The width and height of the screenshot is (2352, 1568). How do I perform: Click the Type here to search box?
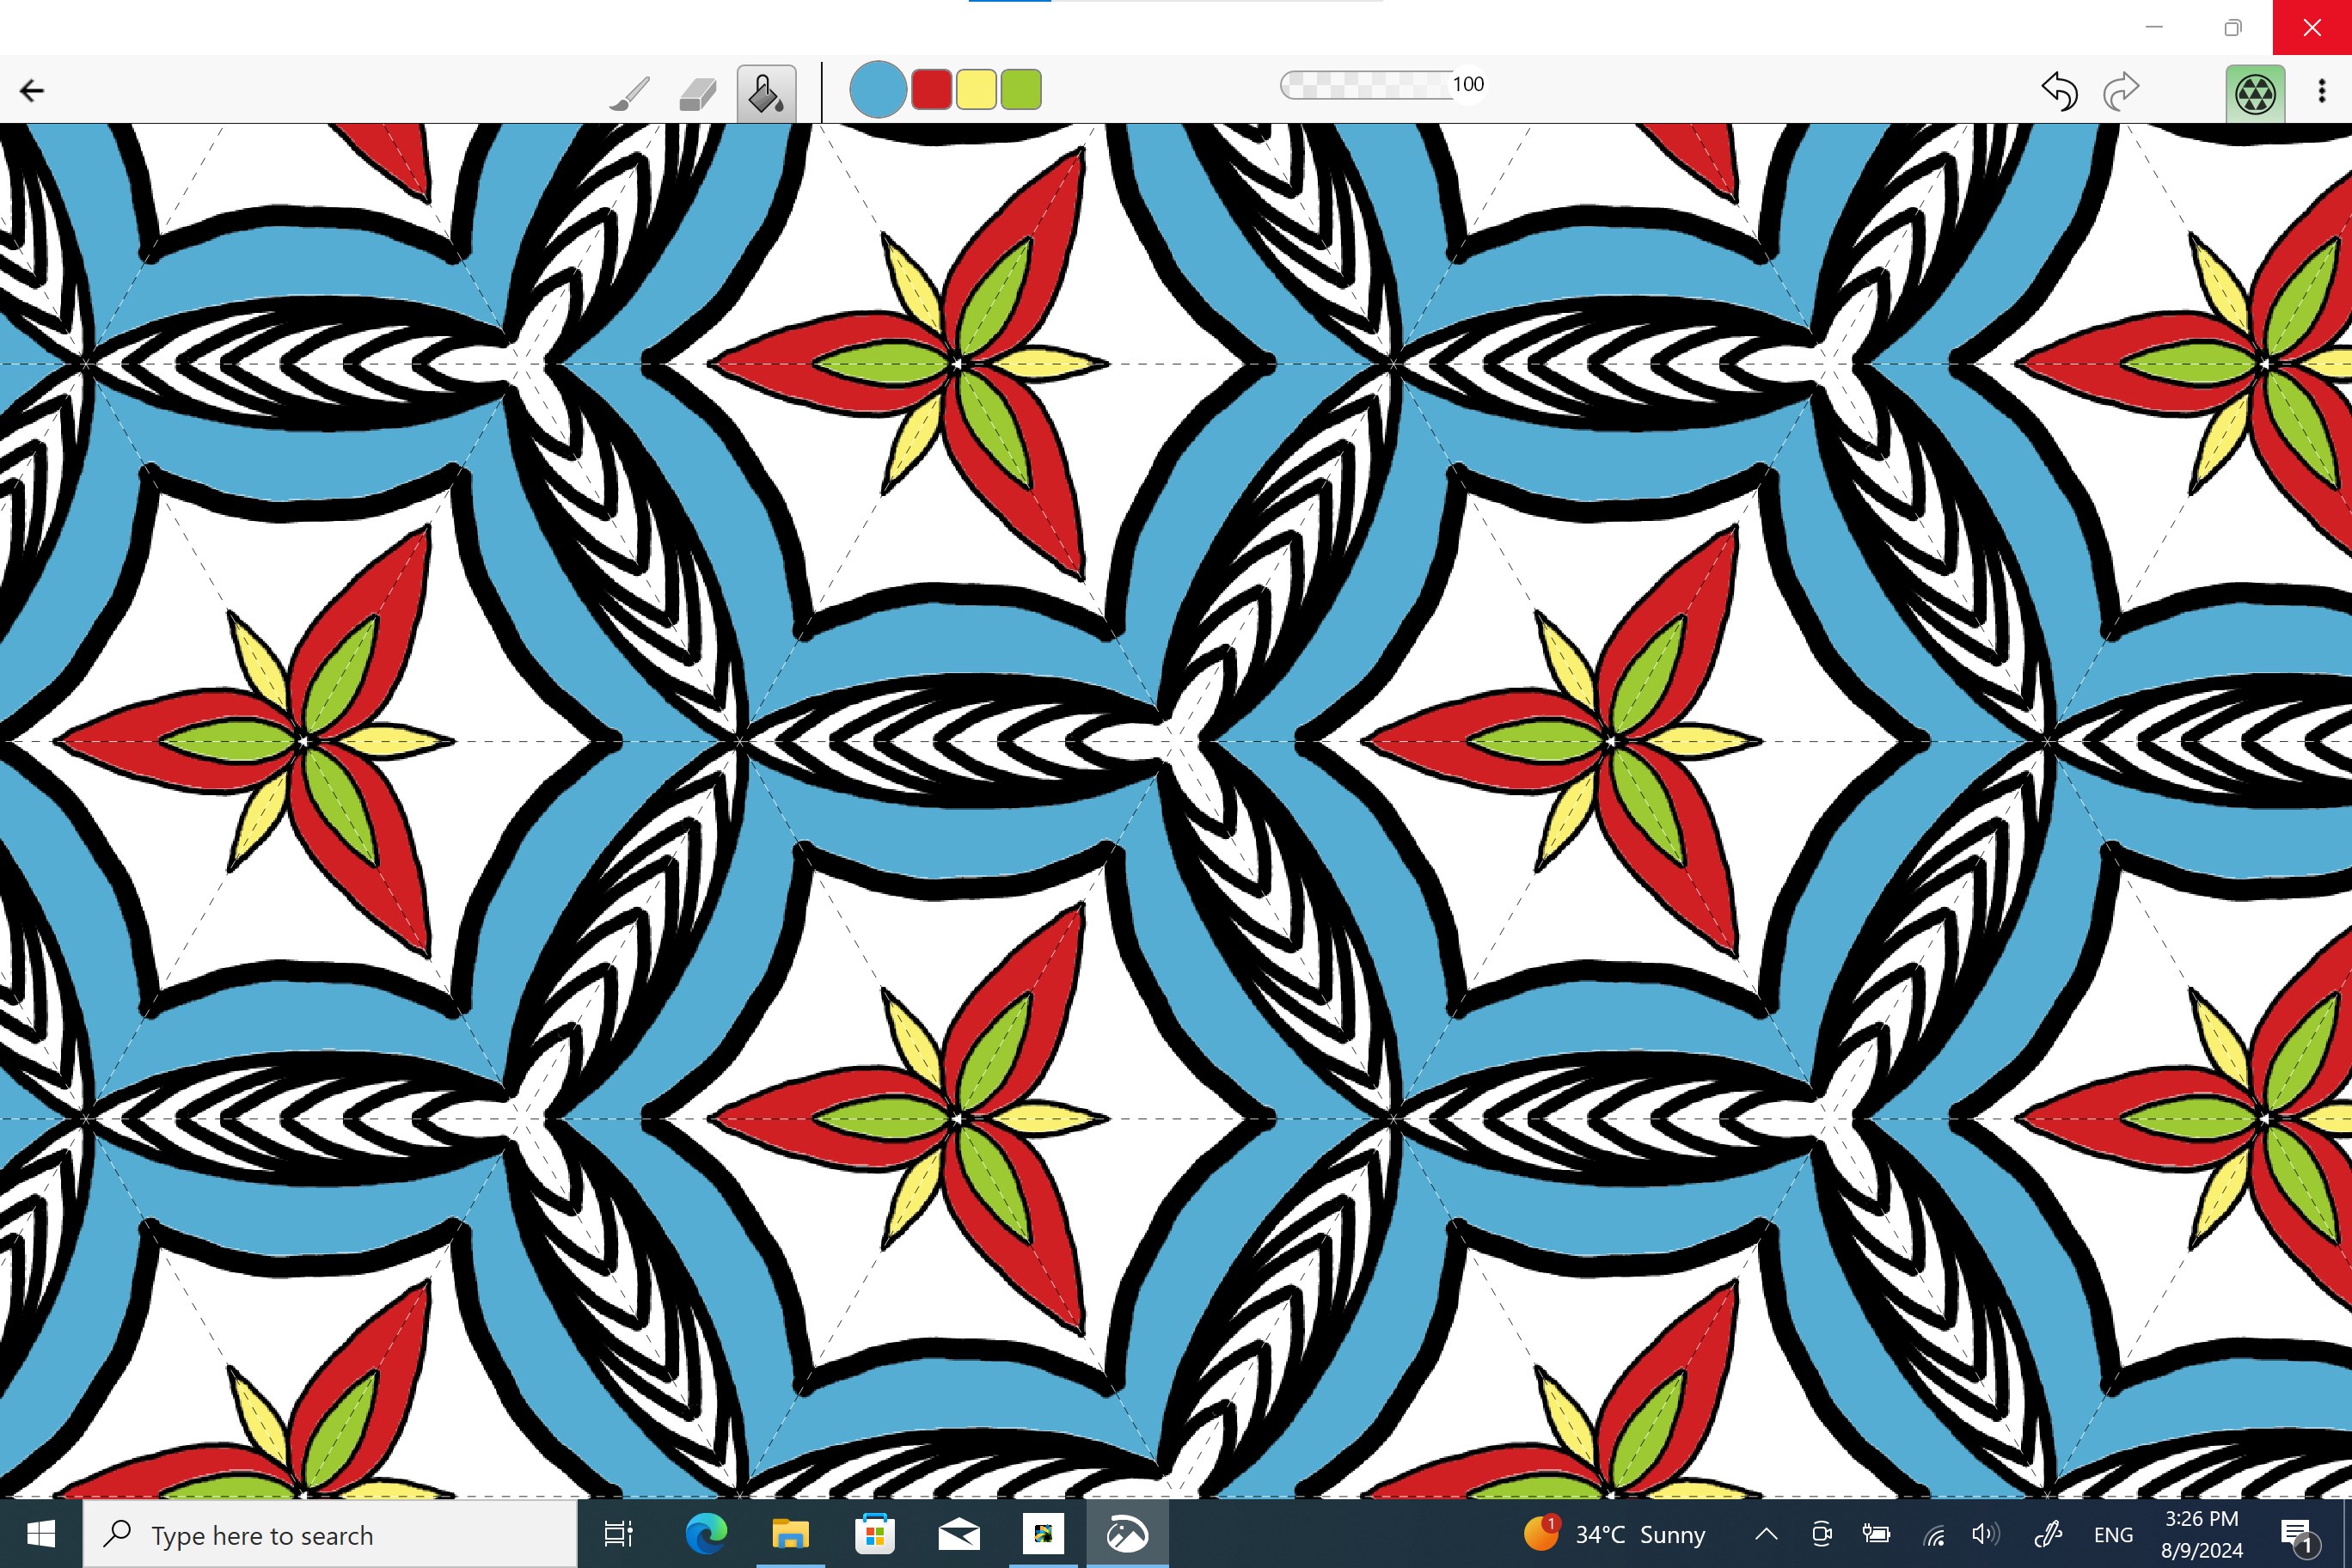[330, 1534]
